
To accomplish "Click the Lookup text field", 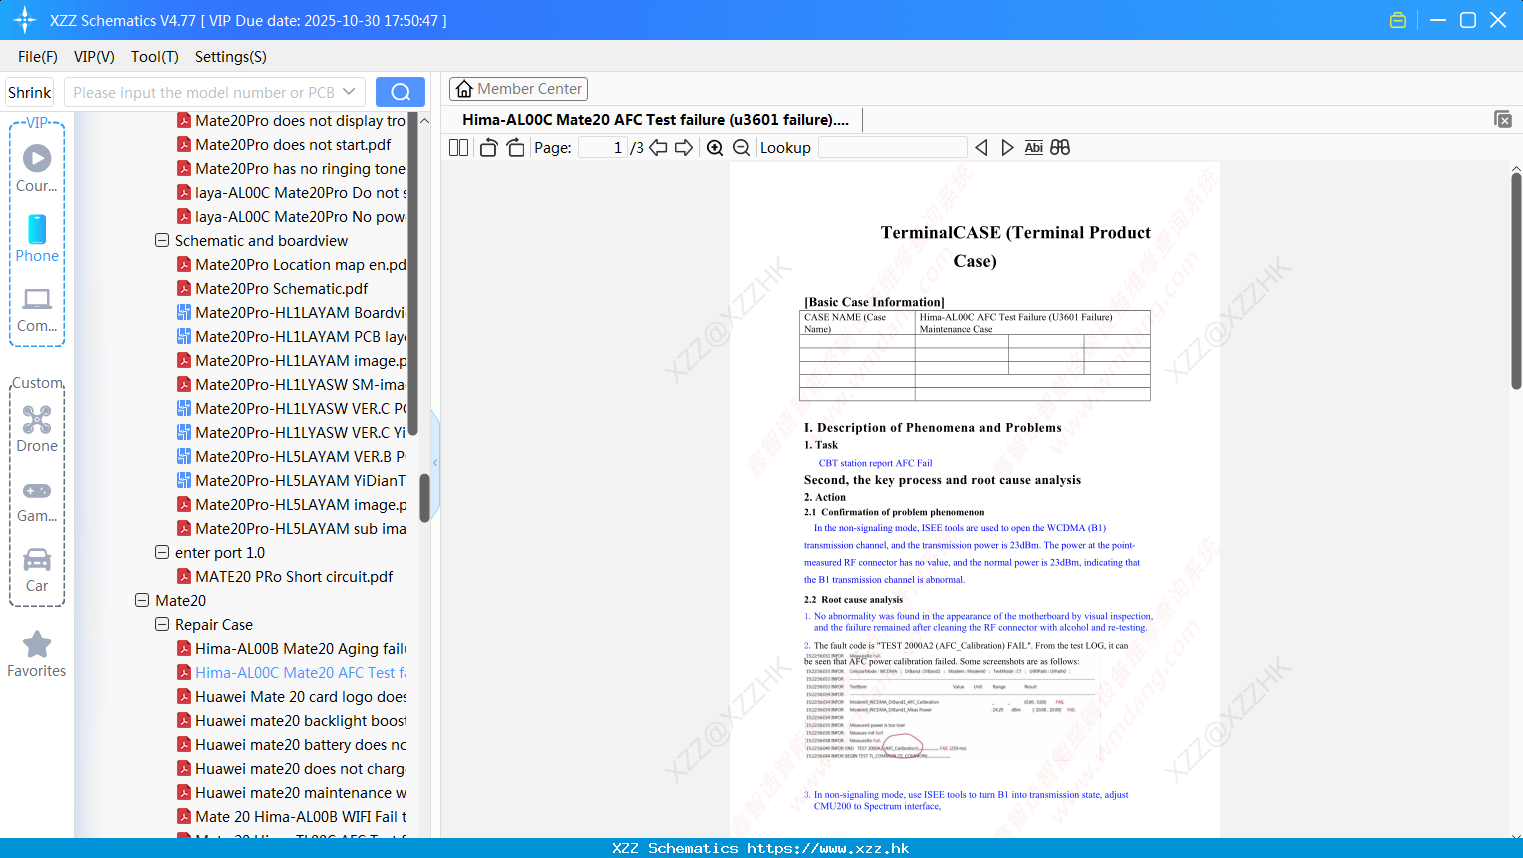I will [893, 148].
